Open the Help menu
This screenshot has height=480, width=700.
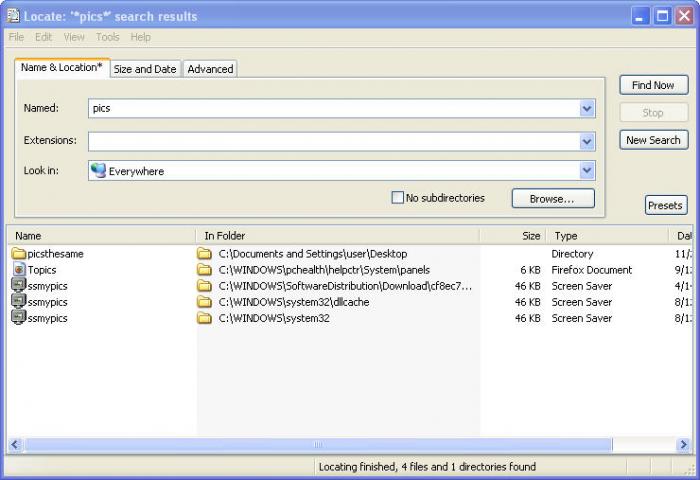pos(140,37)
